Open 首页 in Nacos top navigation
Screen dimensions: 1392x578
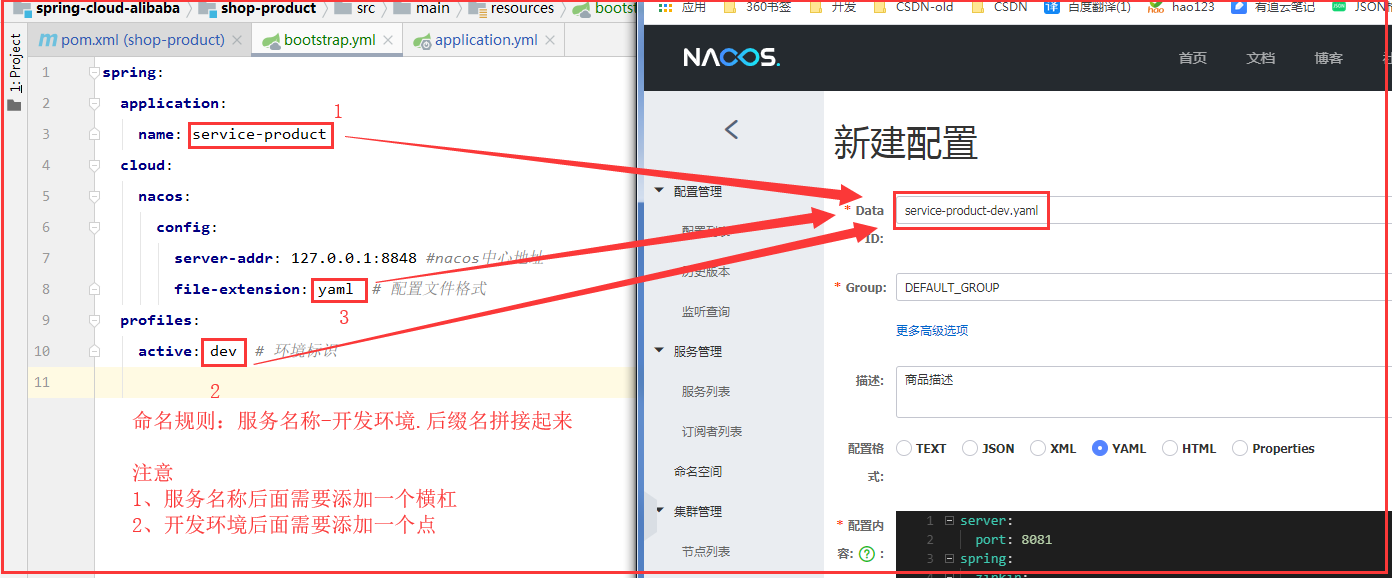point(1192,58)
